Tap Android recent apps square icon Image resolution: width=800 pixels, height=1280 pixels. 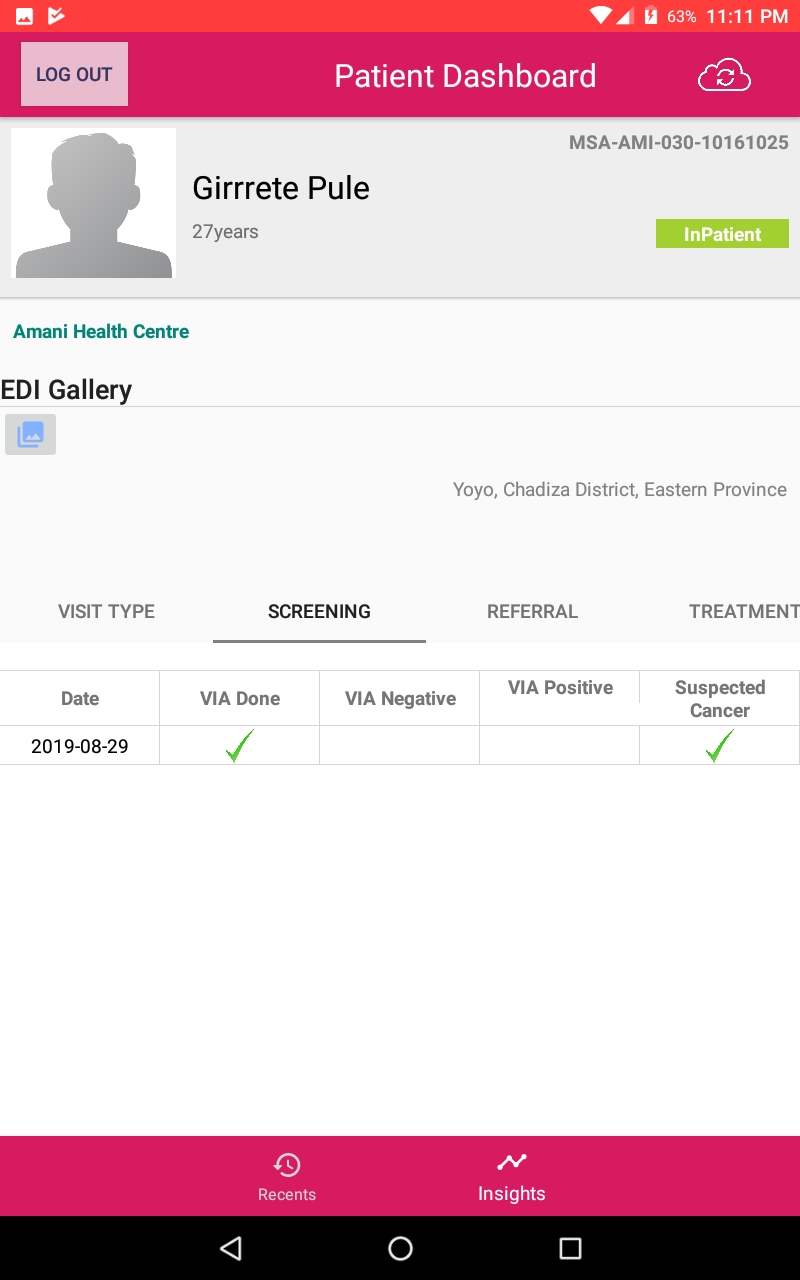tap(570, 1248)
